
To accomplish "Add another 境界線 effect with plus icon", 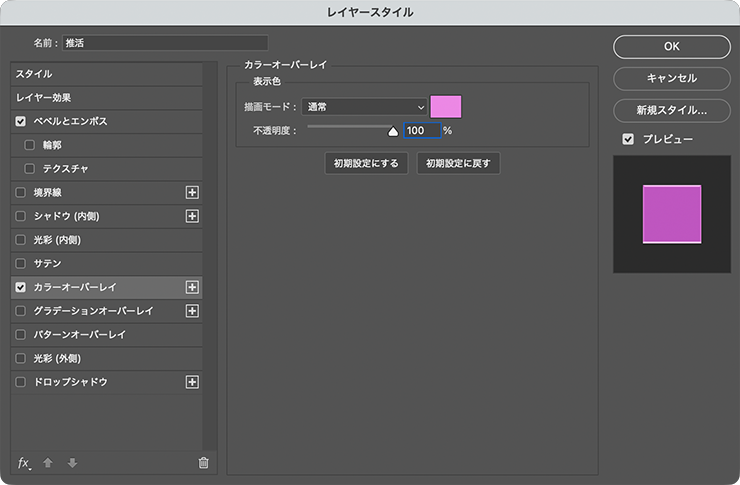I will [x=193, y=192].
